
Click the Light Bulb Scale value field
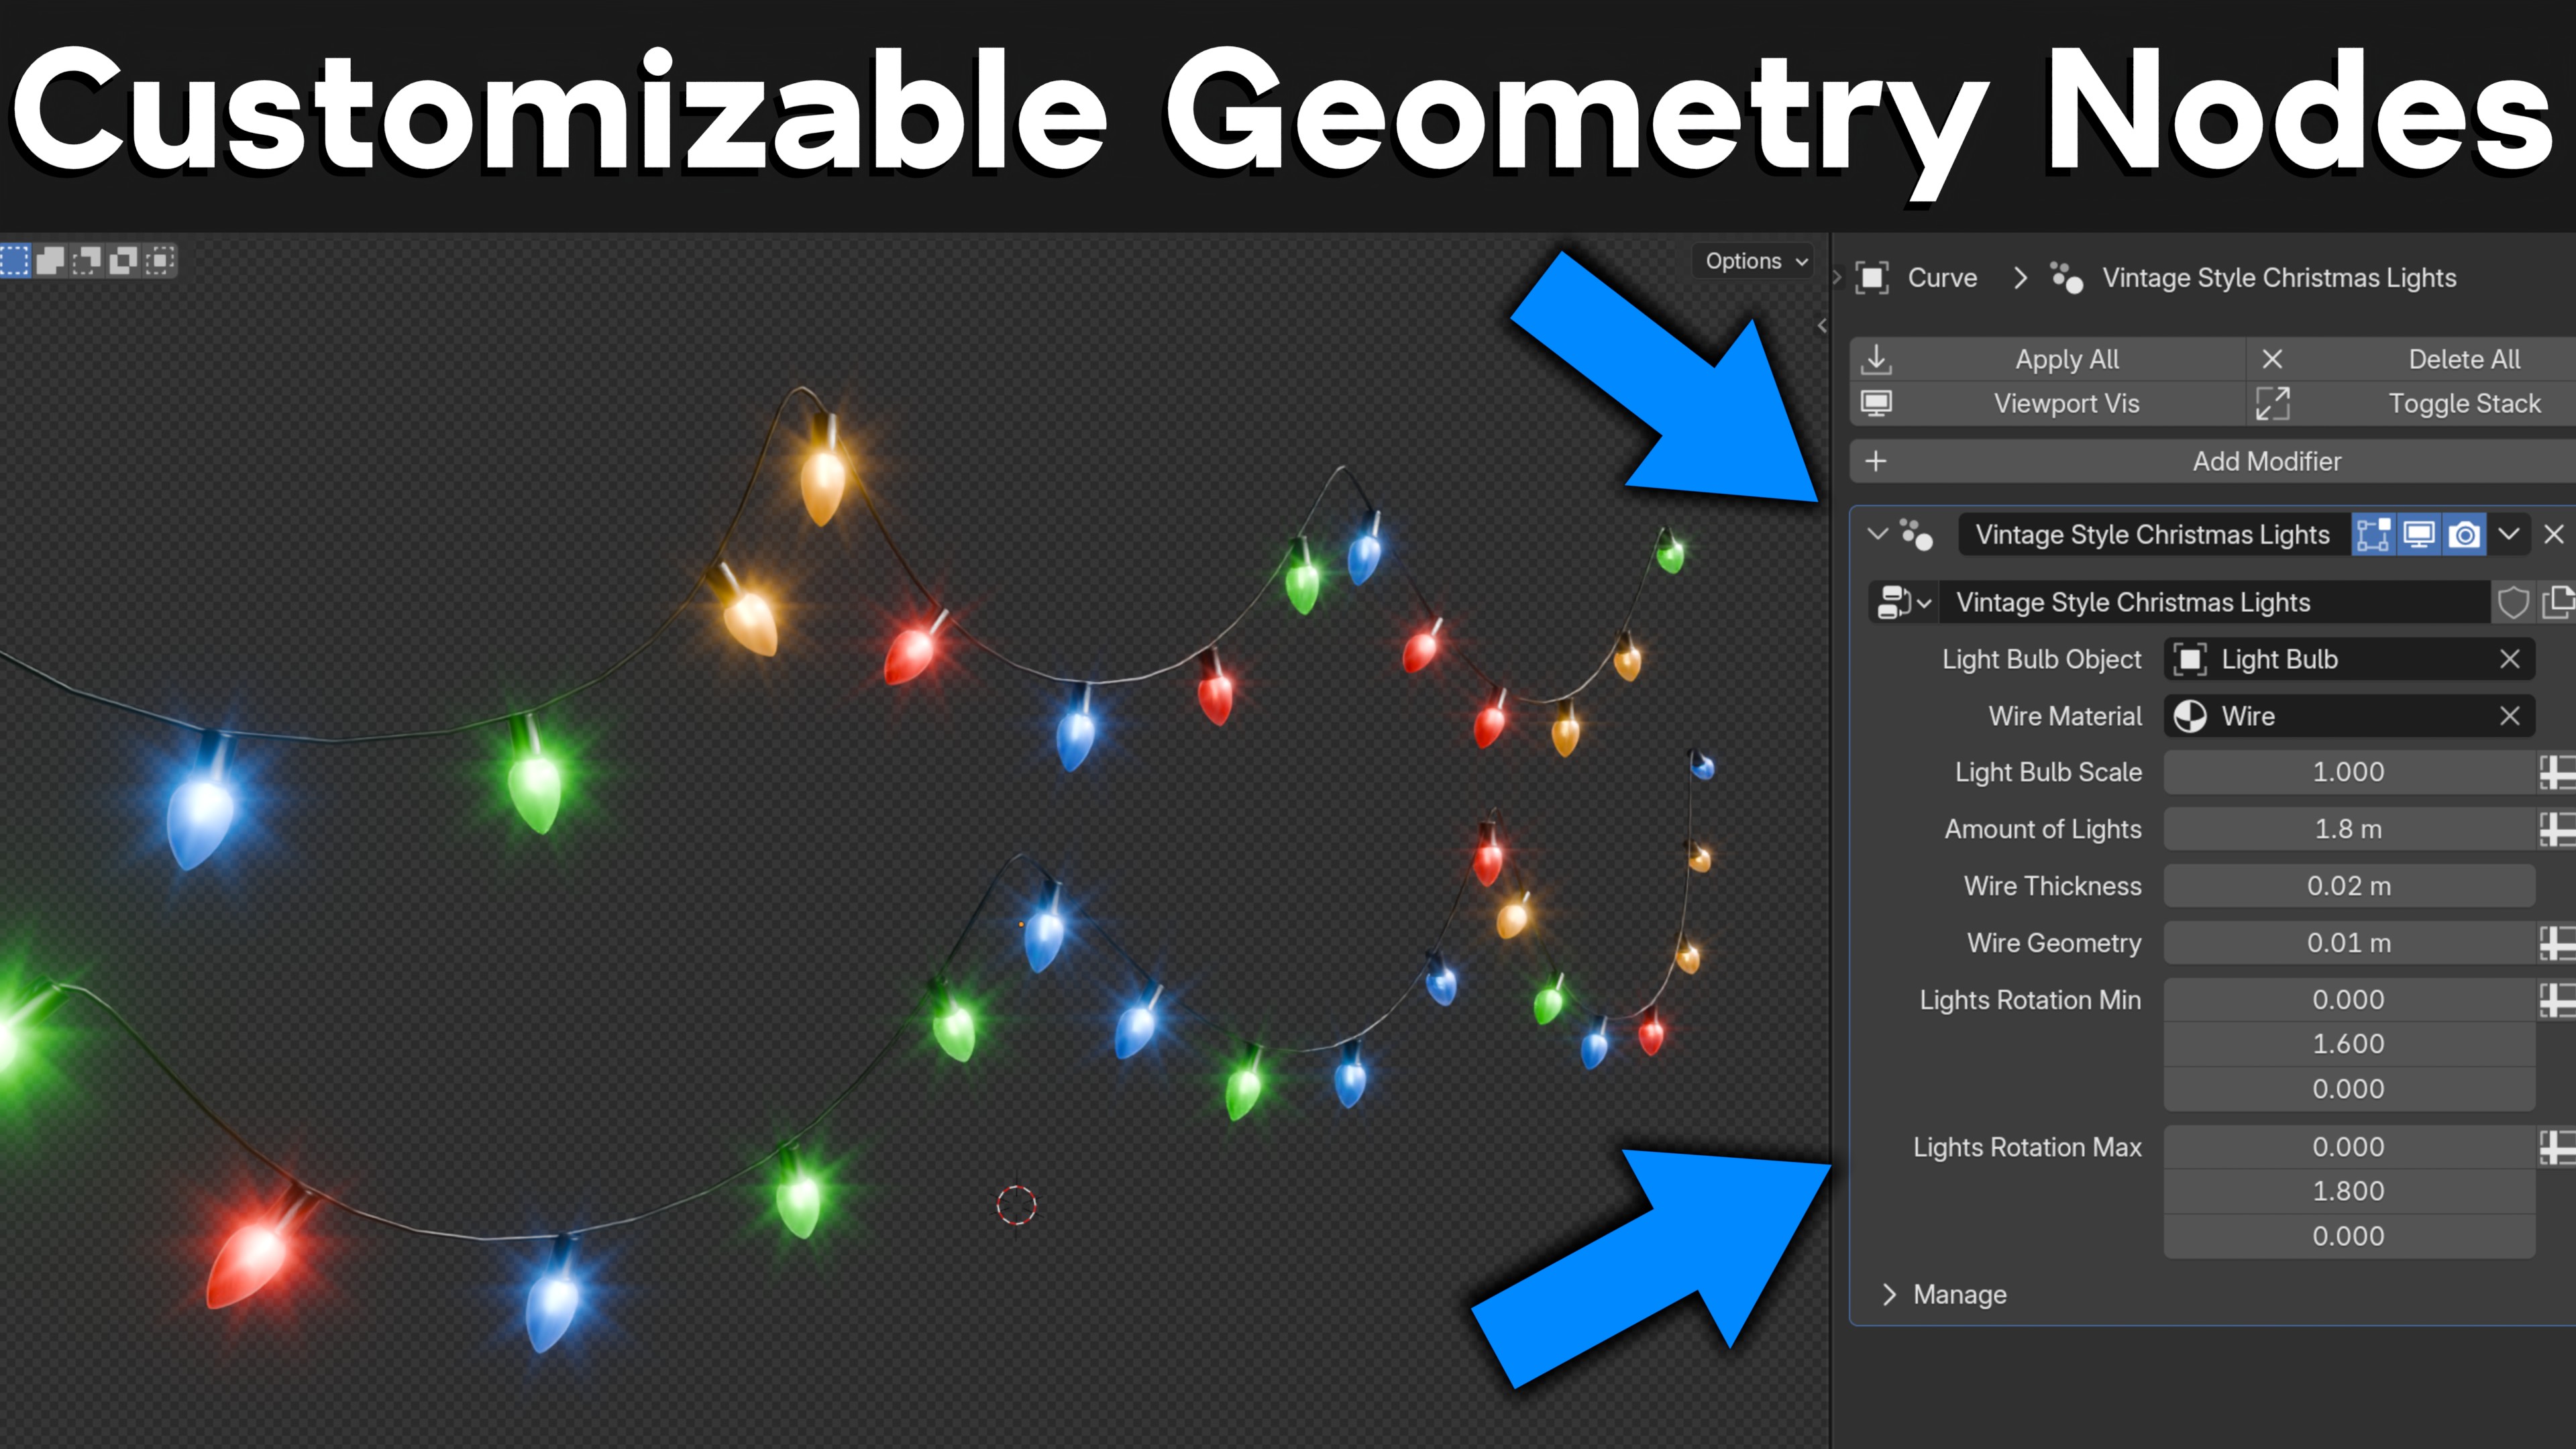point(2348,773)
